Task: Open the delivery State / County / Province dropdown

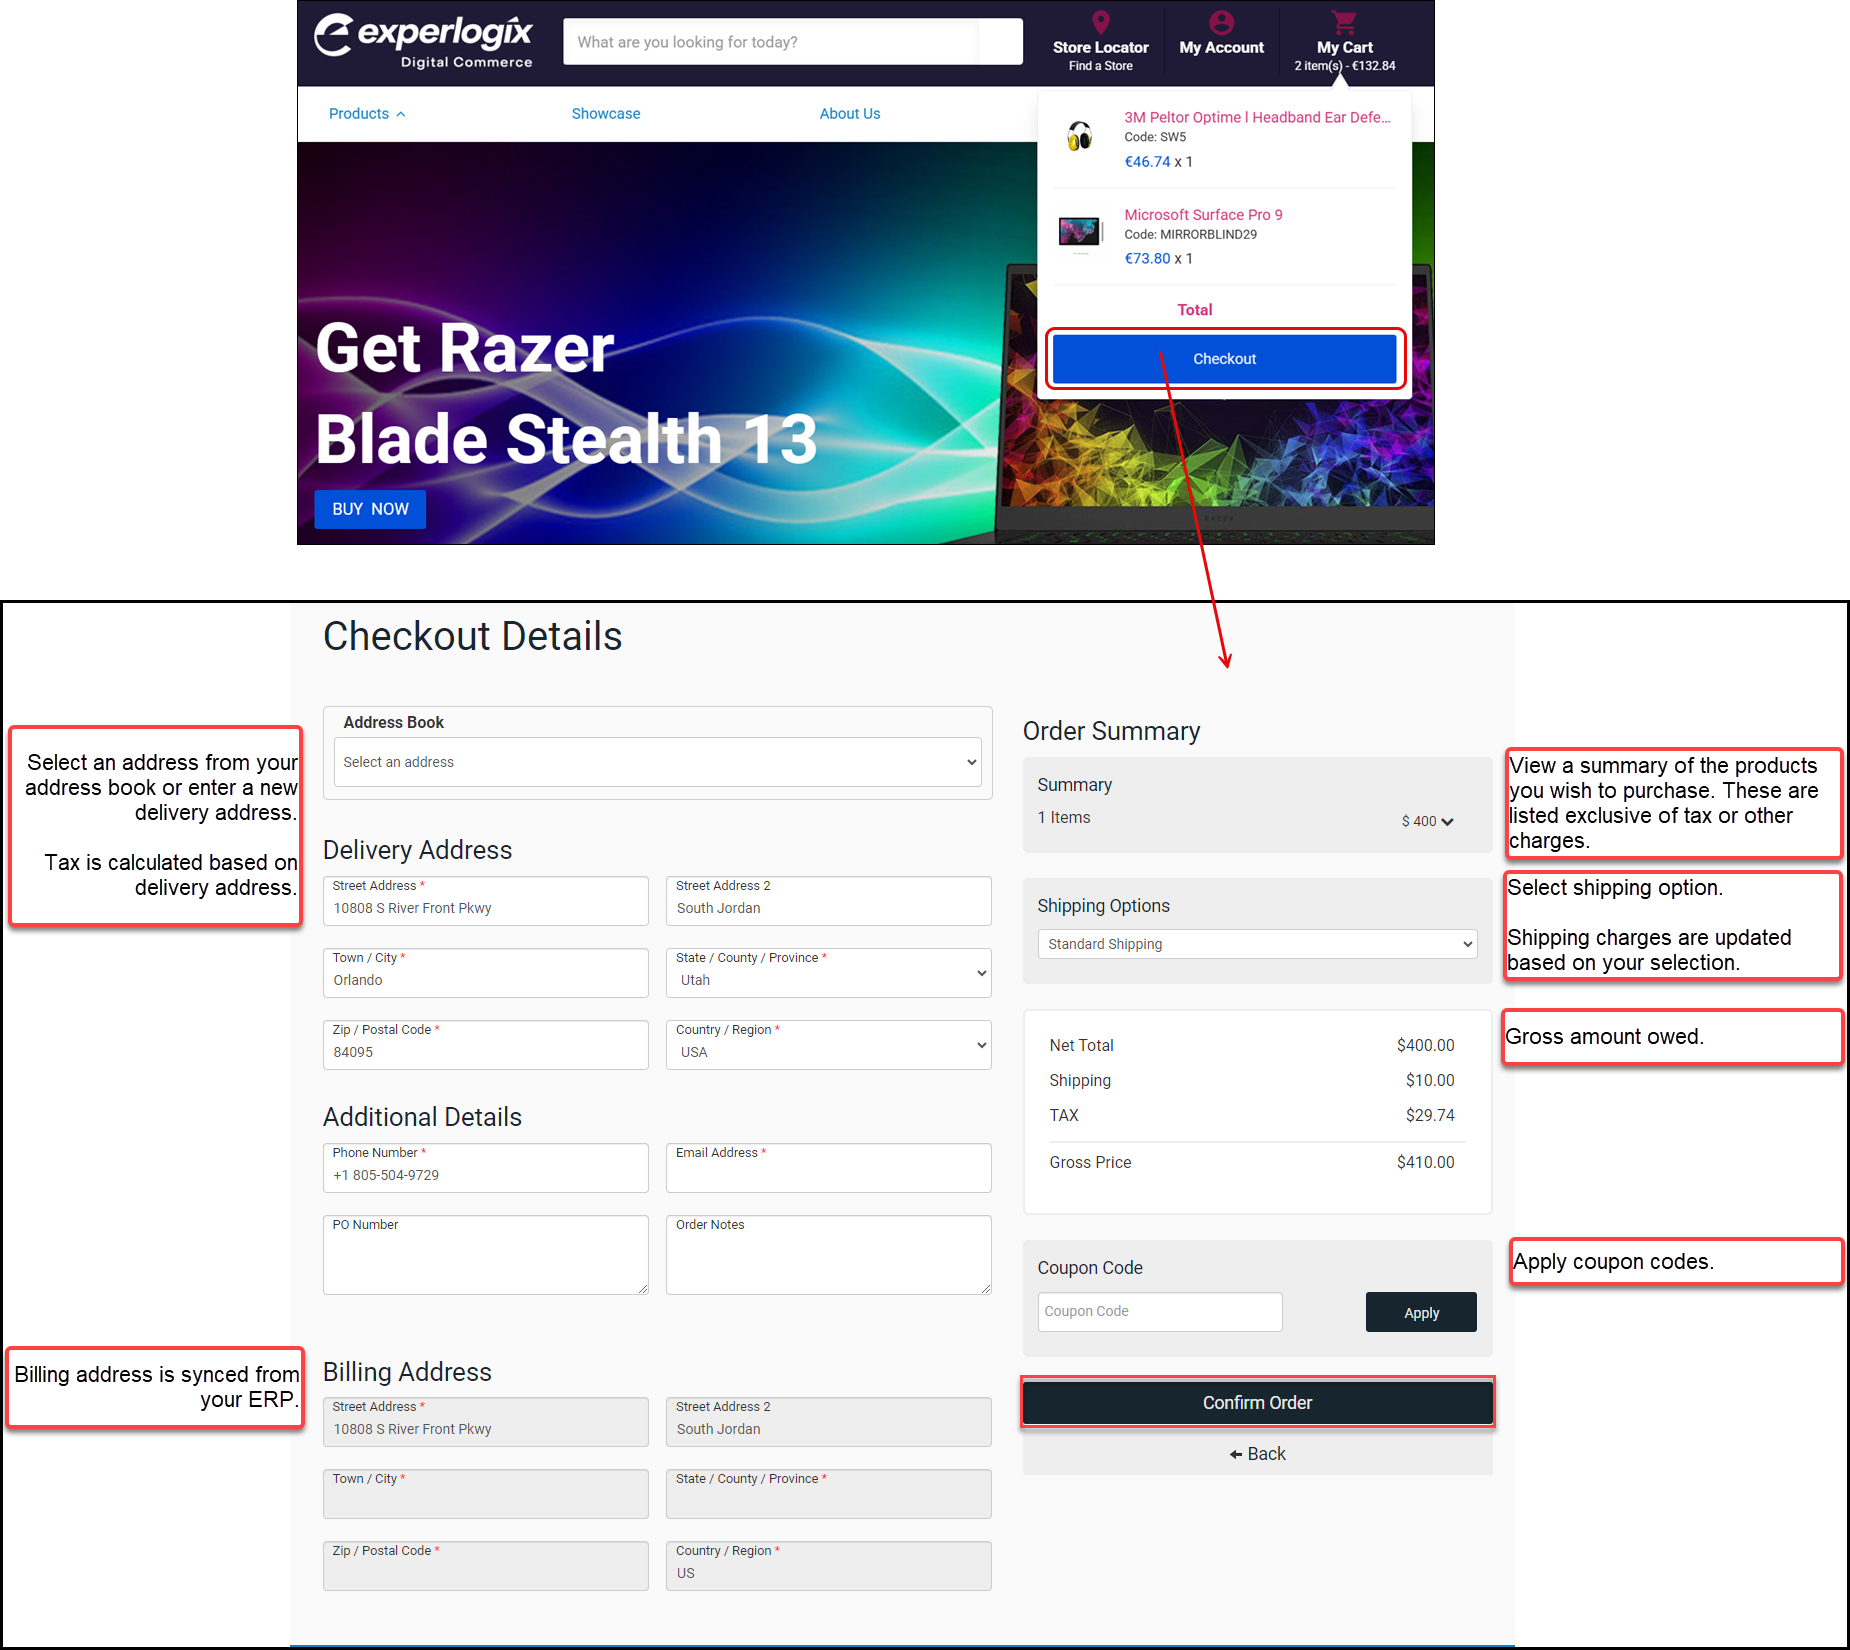Action: 828,974
